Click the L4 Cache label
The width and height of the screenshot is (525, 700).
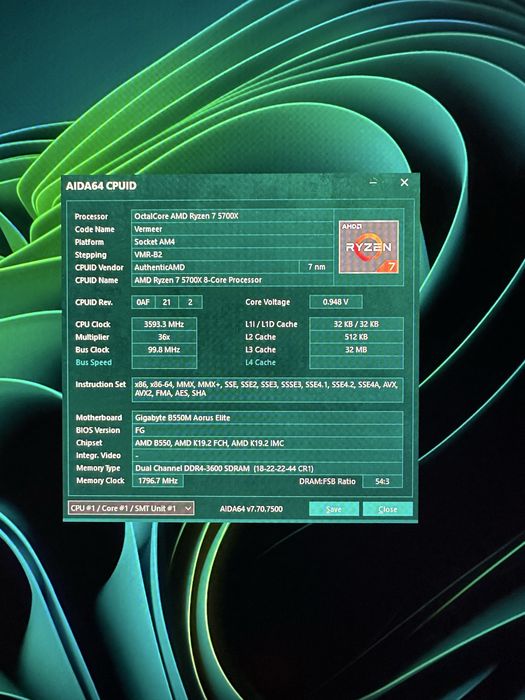(x=260, y=362)
